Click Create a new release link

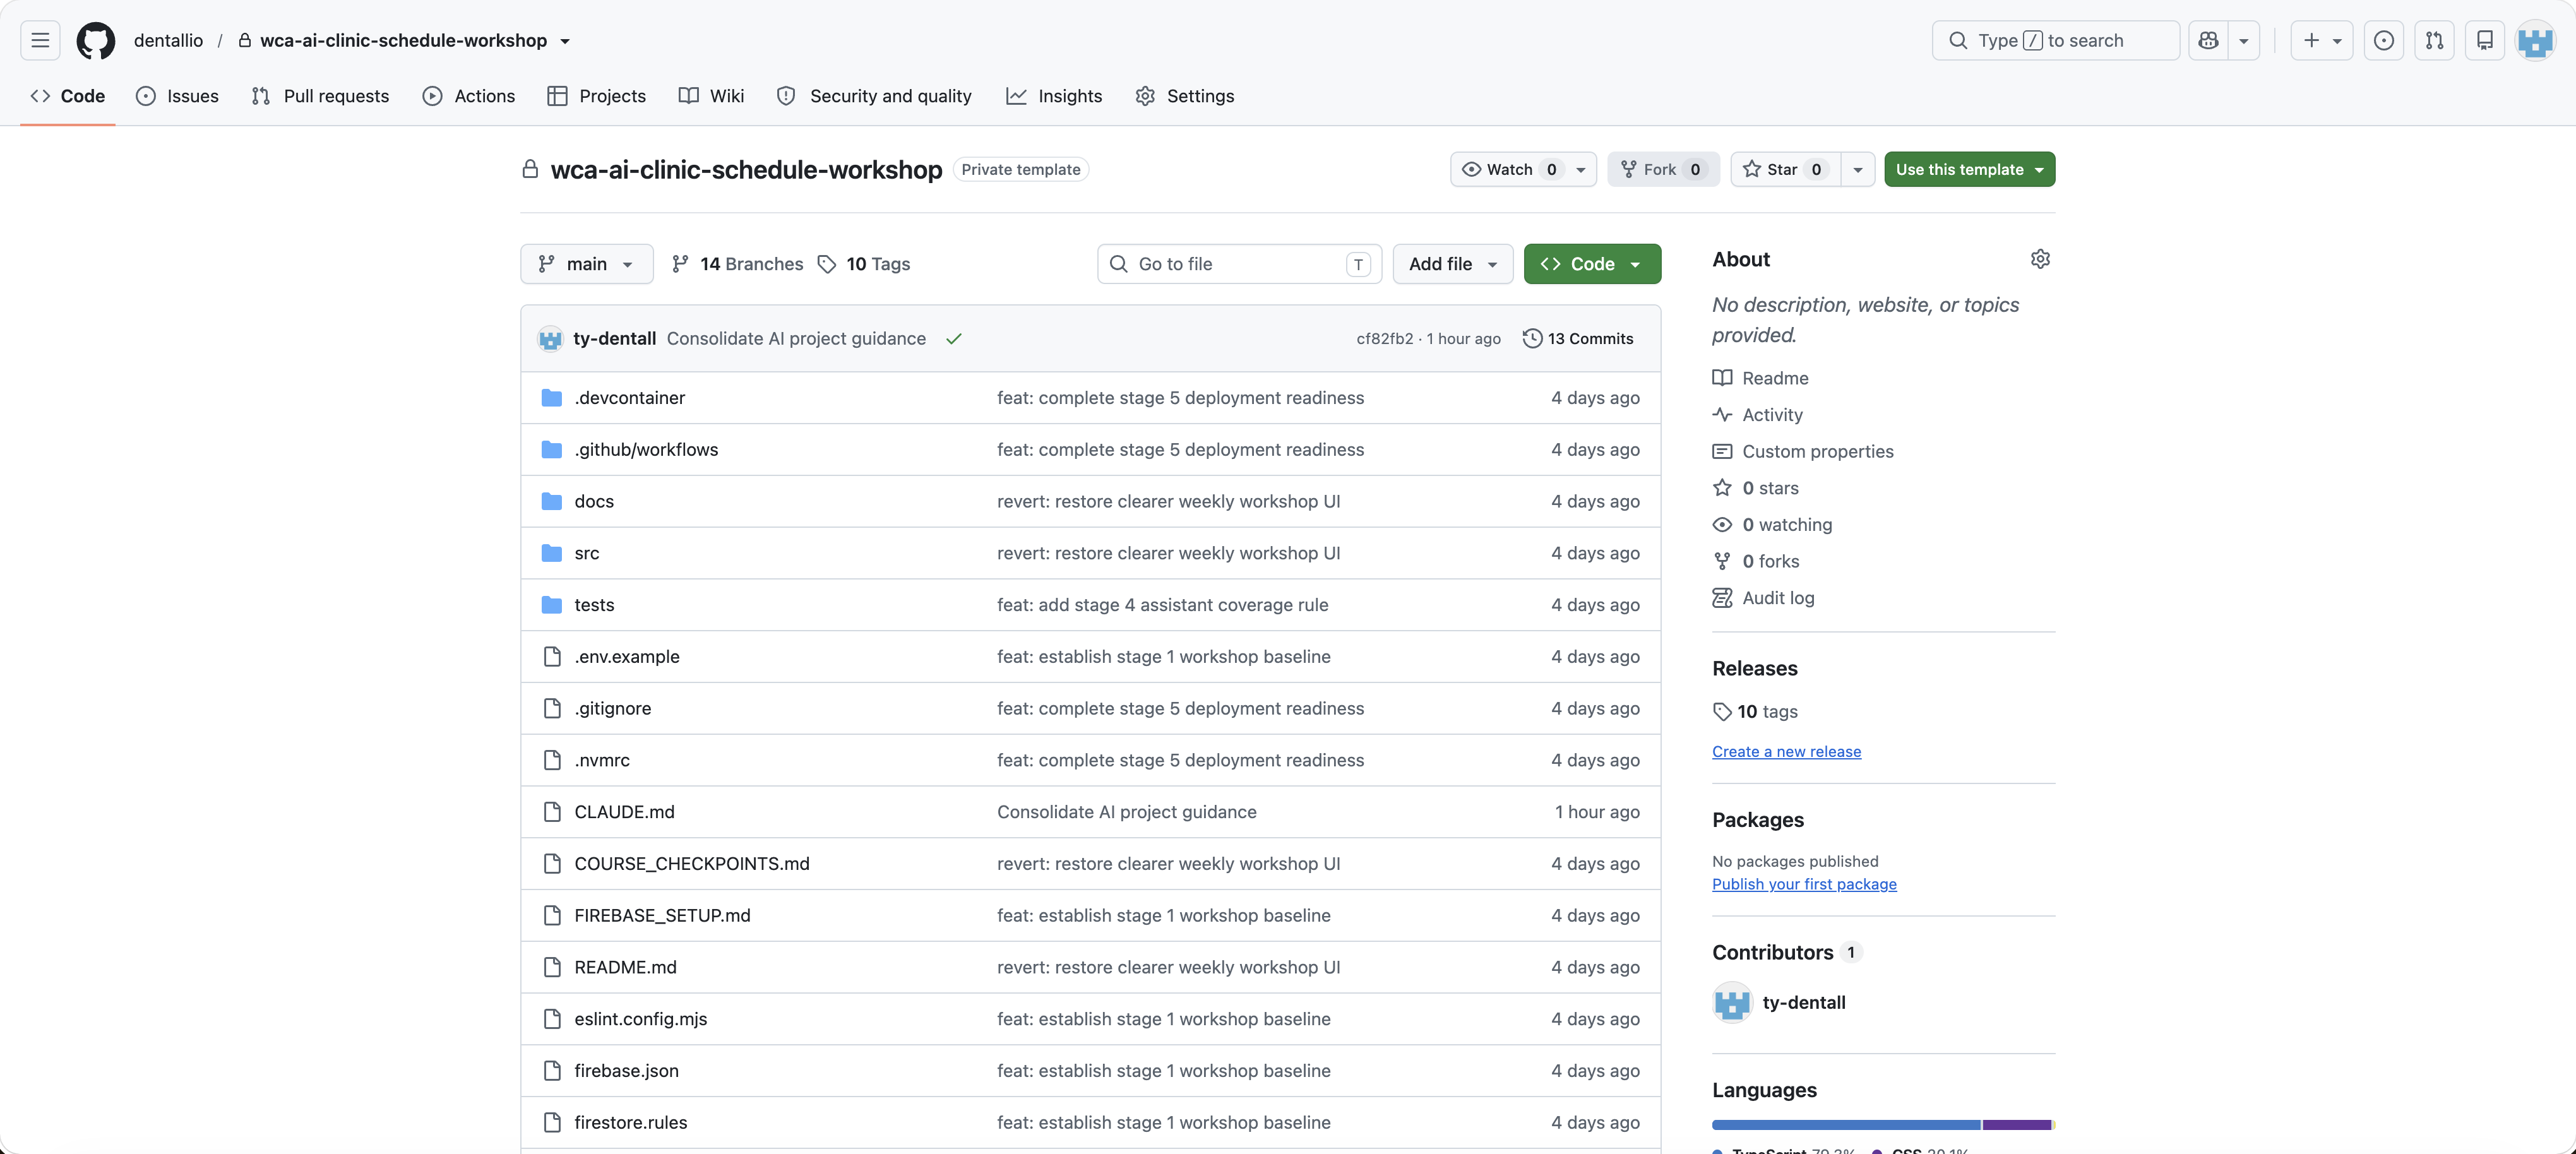click(x=1786, y=752)
